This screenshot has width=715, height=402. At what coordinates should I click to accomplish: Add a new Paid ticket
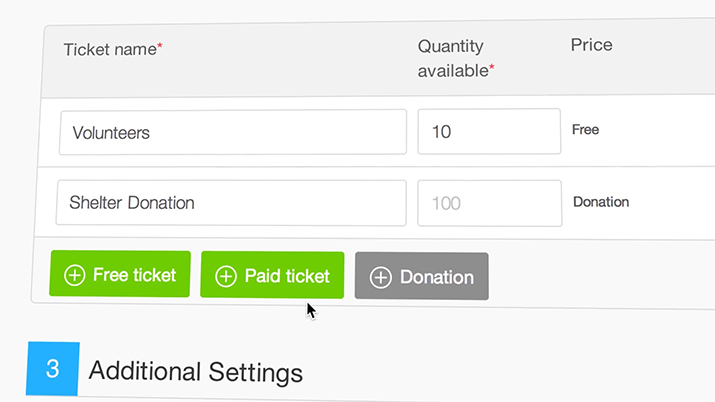click(x=272, y=275)
